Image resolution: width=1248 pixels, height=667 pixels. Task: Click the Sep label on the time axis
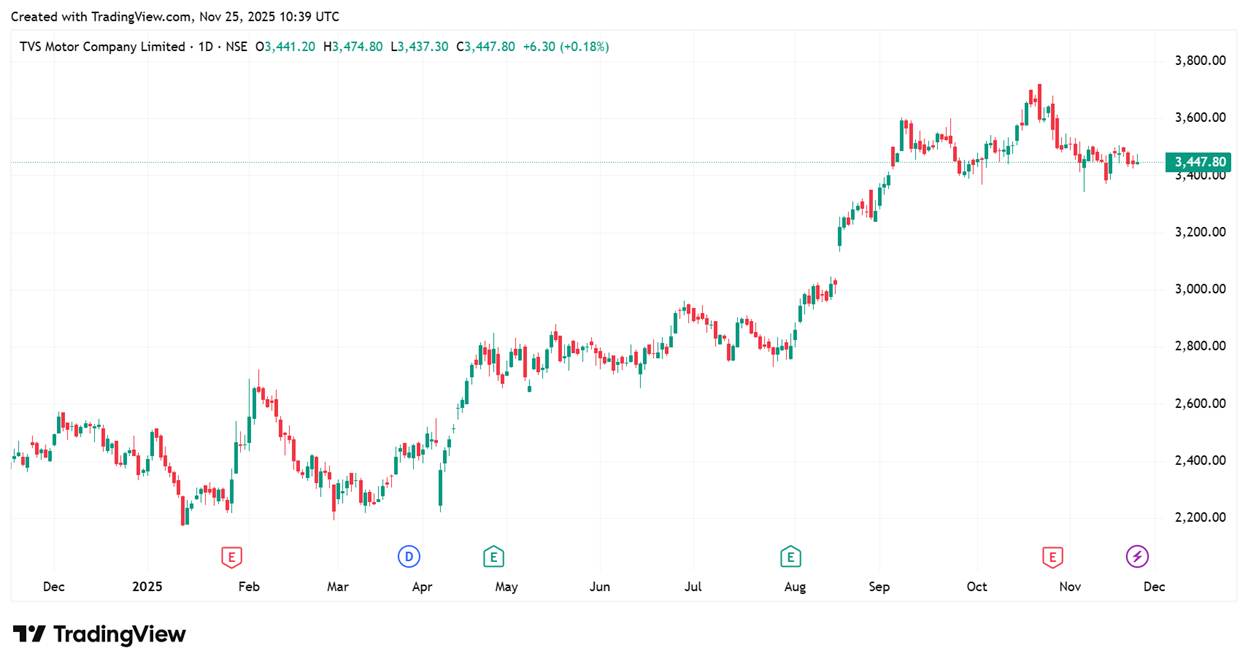click(x=879, y=587)
